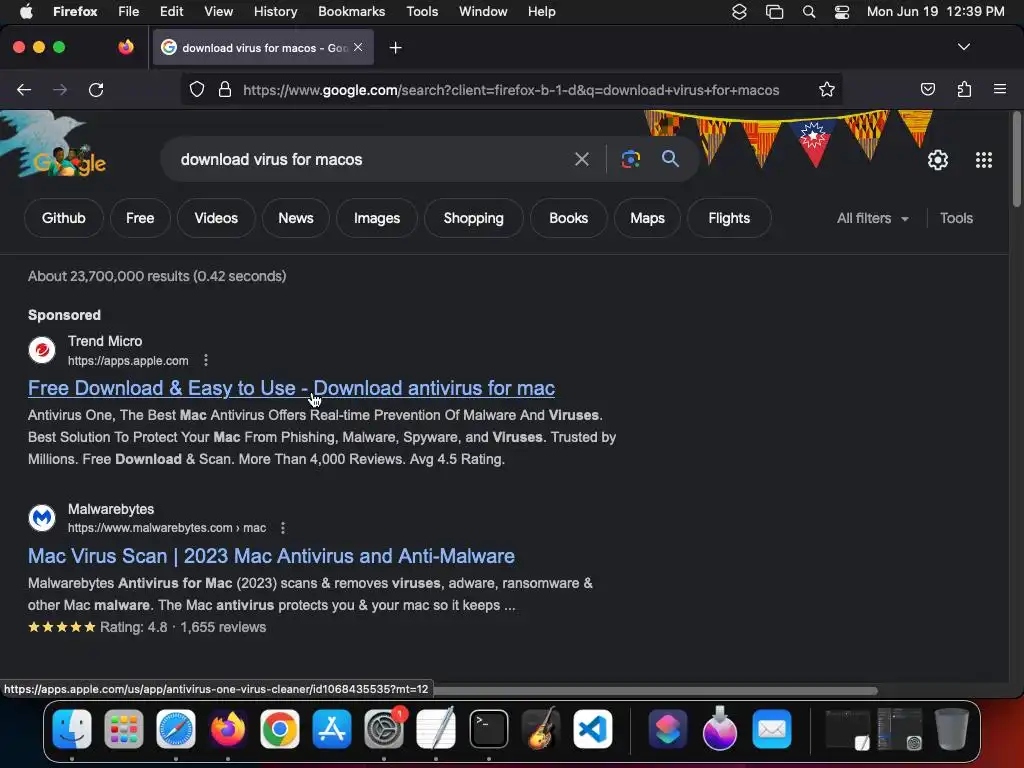Viewport: 1024px width, 768px height.
Task: Open Finder from the Dock
Action: [x=72, y=728]
